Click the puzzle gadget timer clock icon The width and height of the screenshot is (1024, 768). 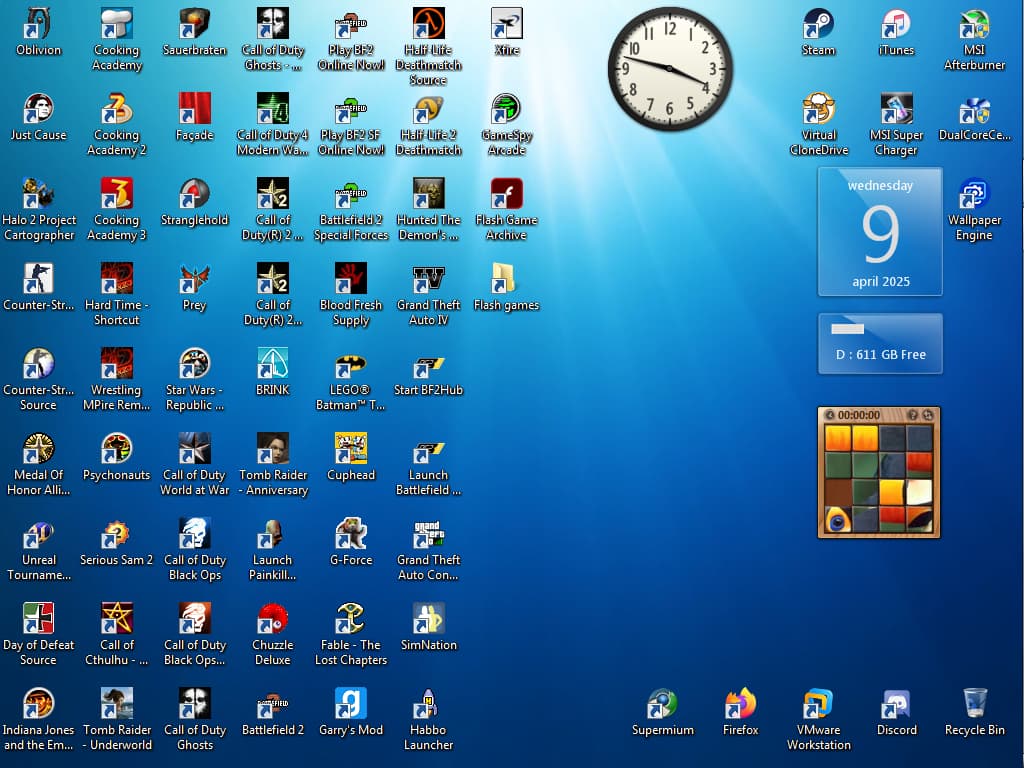pos(829,415)
